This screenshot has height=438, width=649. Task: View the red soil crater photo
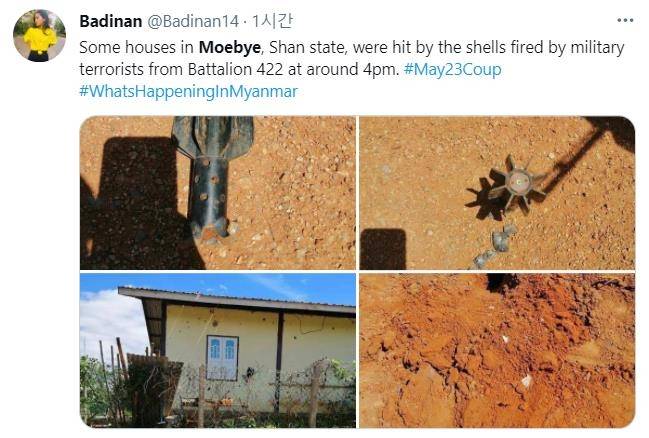[x=497, y=350]
